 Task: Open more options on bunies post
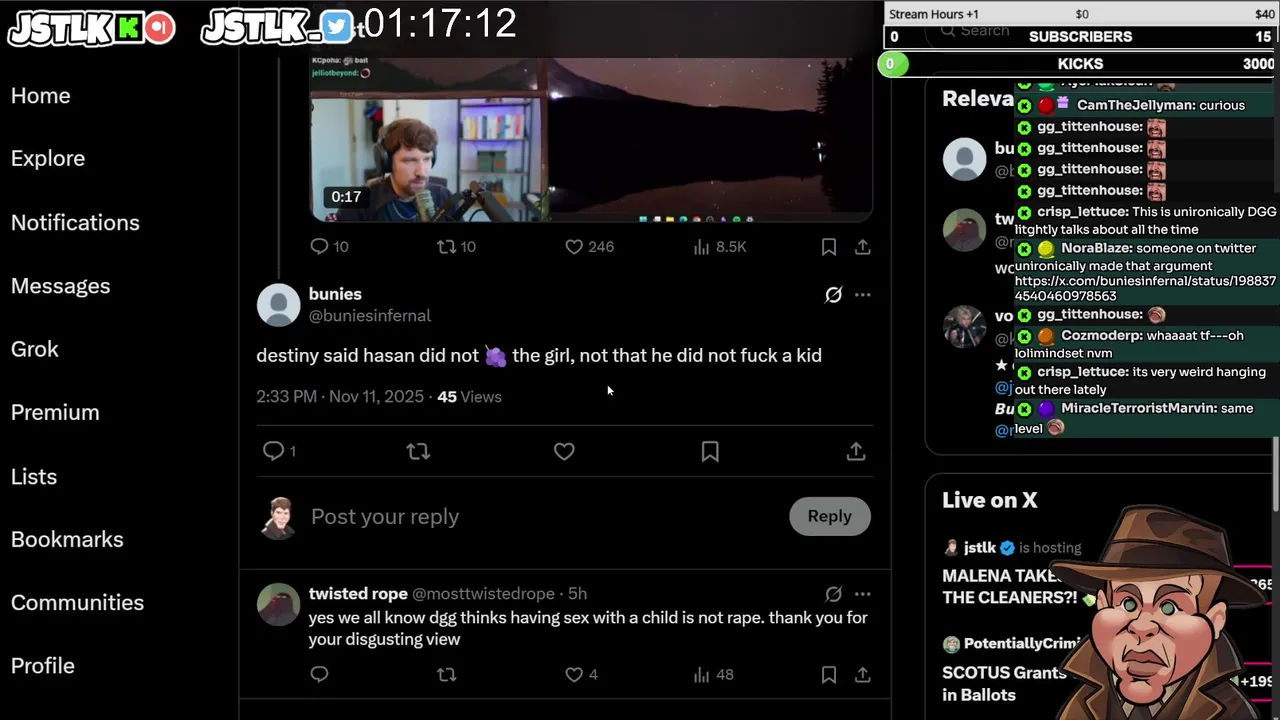click(x=862, y=295)
